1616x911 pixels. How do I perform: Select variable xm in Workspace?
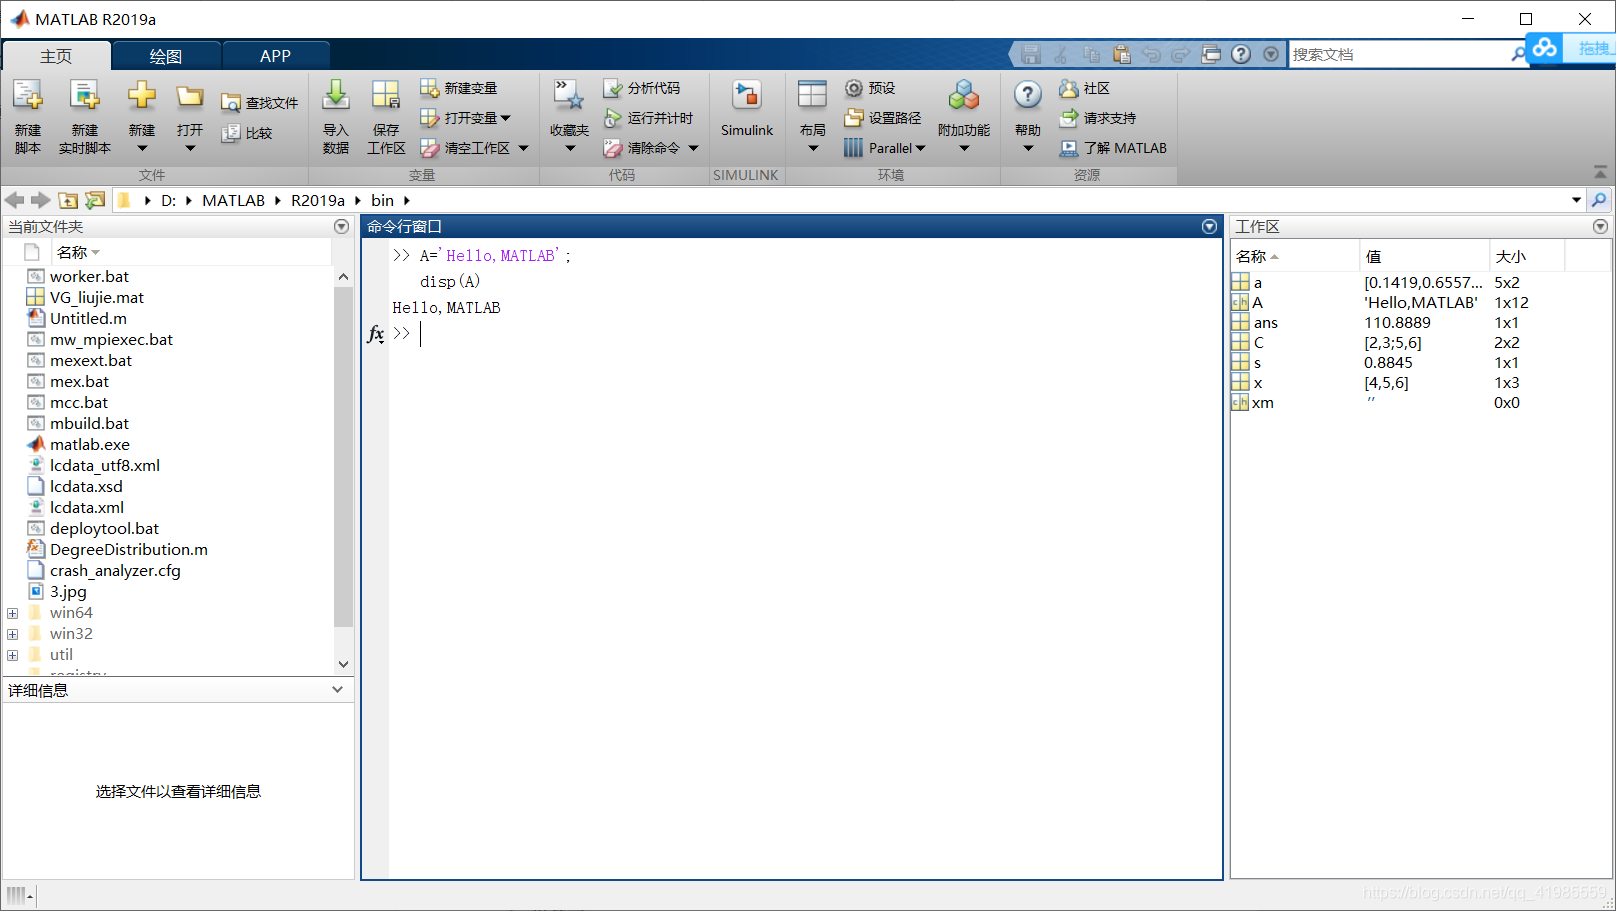(x=1262, y=402)
